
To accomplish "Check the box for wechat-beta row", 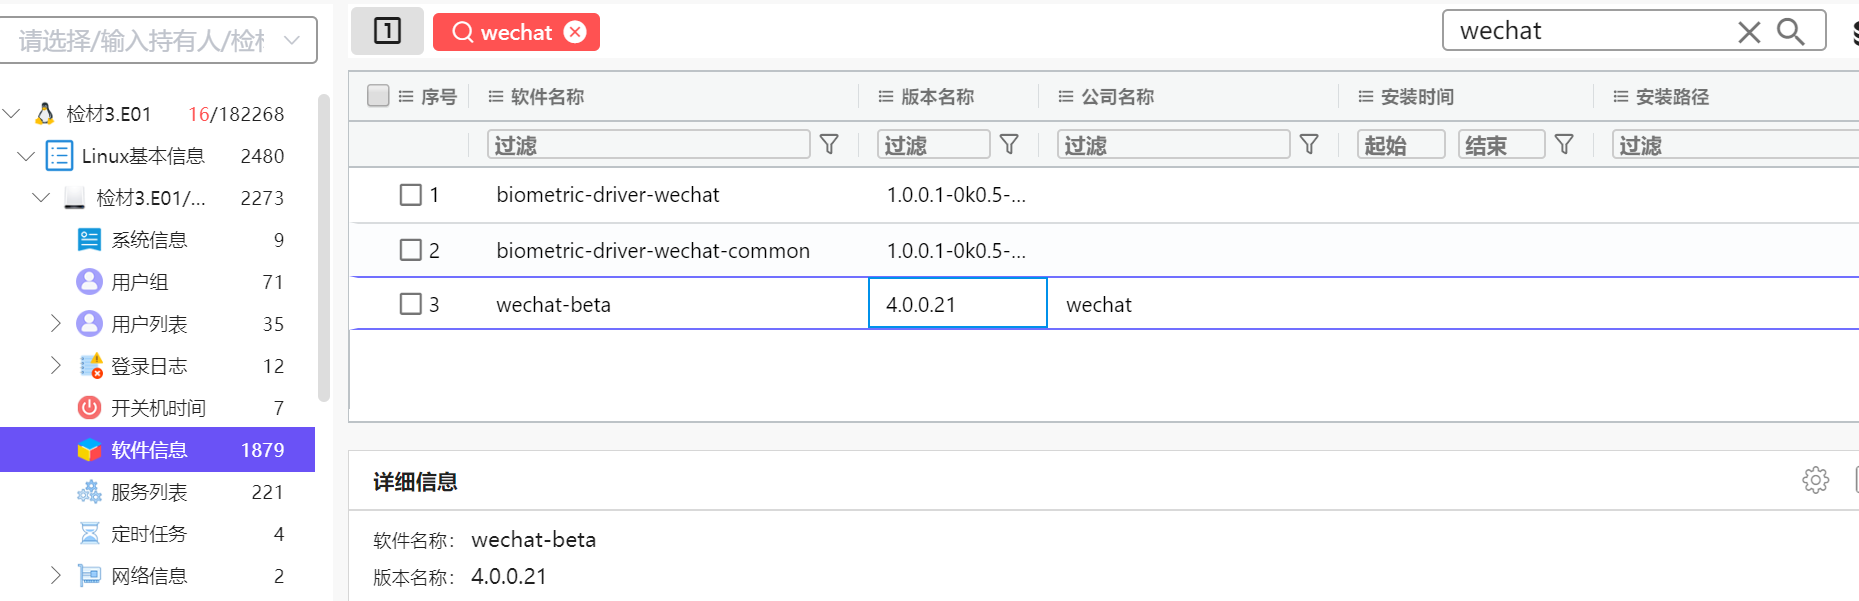I will coord(410,304).
